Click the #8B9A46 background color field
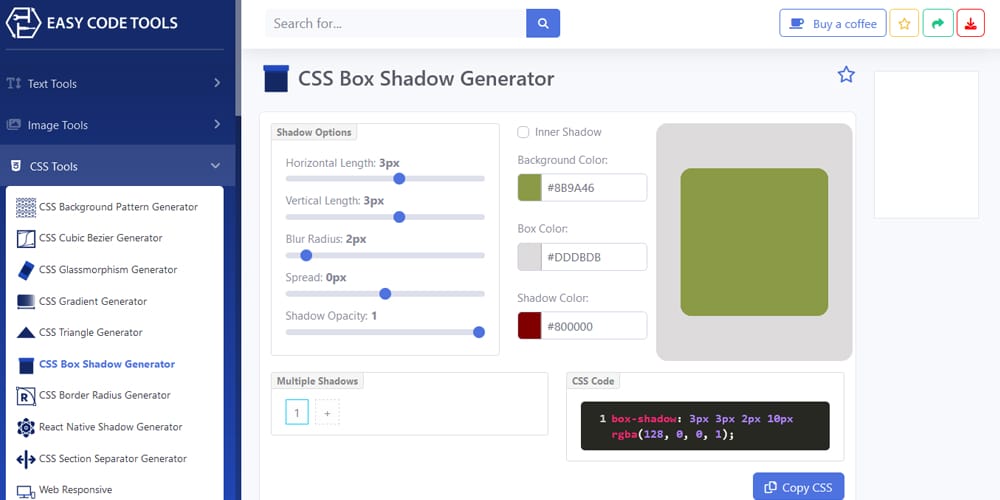This screenshot has height=500, width=1000. point(594,188)
